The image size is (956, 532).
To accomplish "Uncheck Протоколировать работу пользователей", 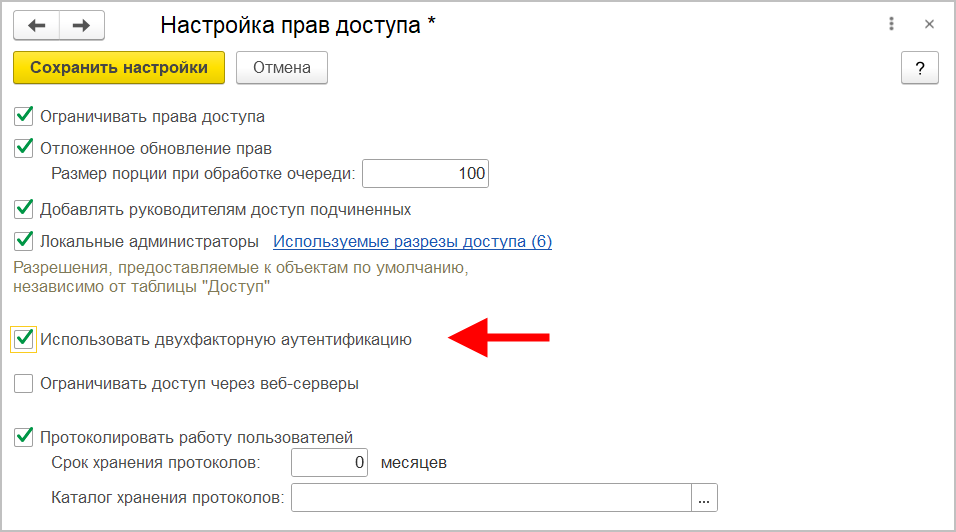I will pos(24,436).
